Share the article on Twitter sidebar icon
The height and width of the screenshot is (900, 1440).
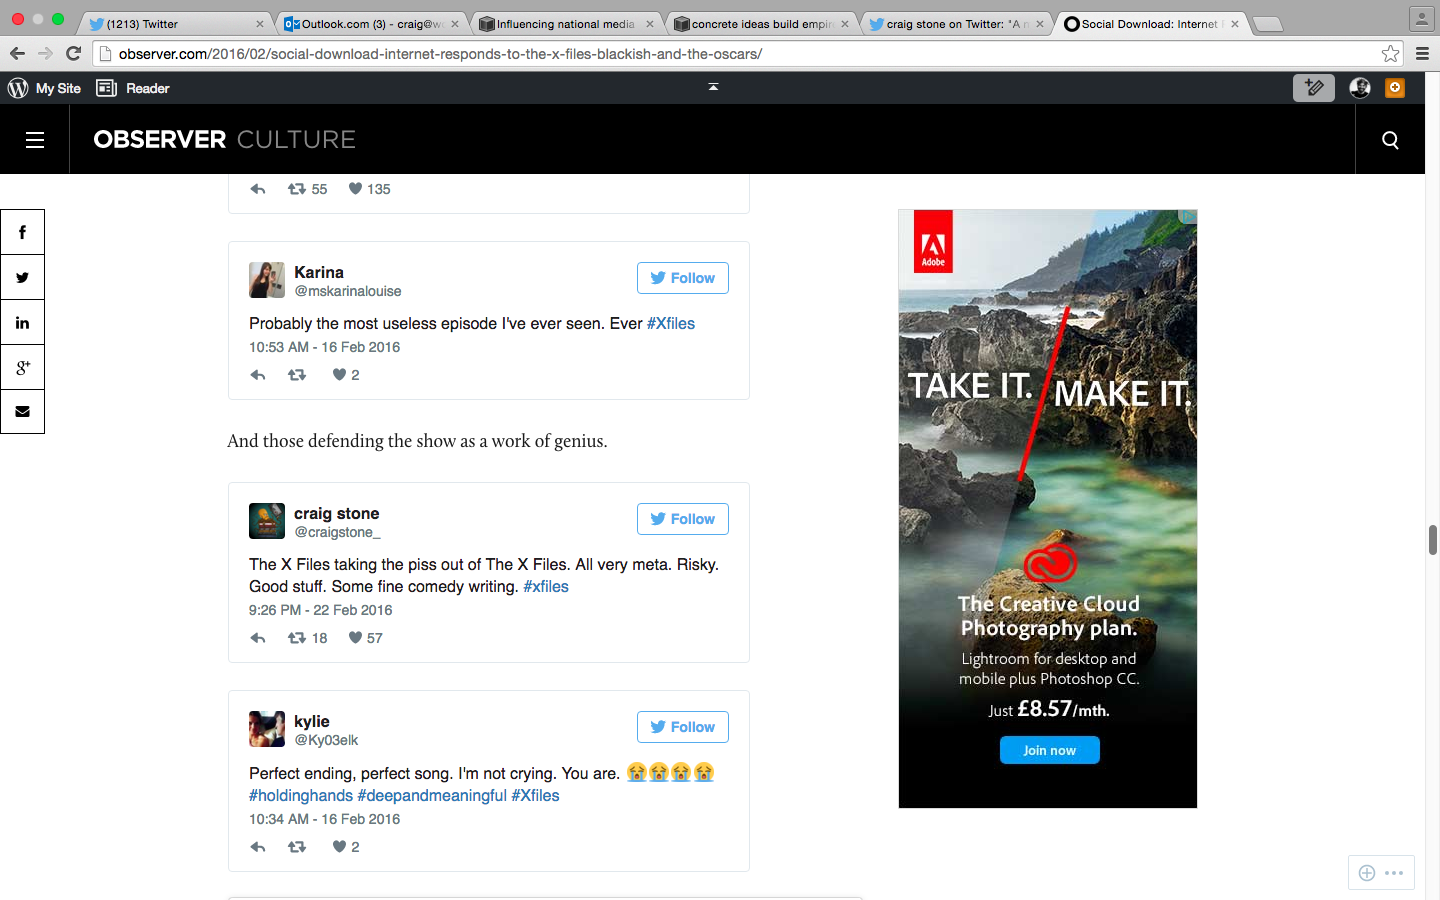pos(22,277)
